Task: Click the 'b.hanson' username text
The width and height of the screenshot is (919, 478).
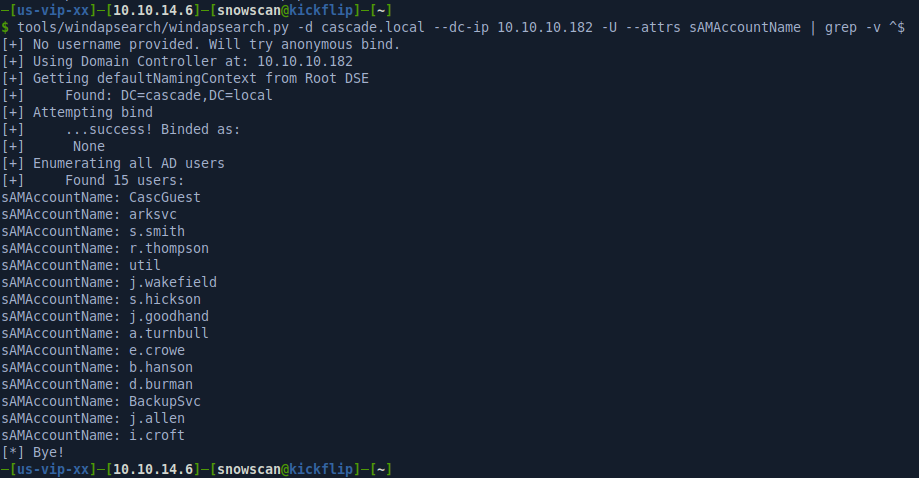Action: 161,367
